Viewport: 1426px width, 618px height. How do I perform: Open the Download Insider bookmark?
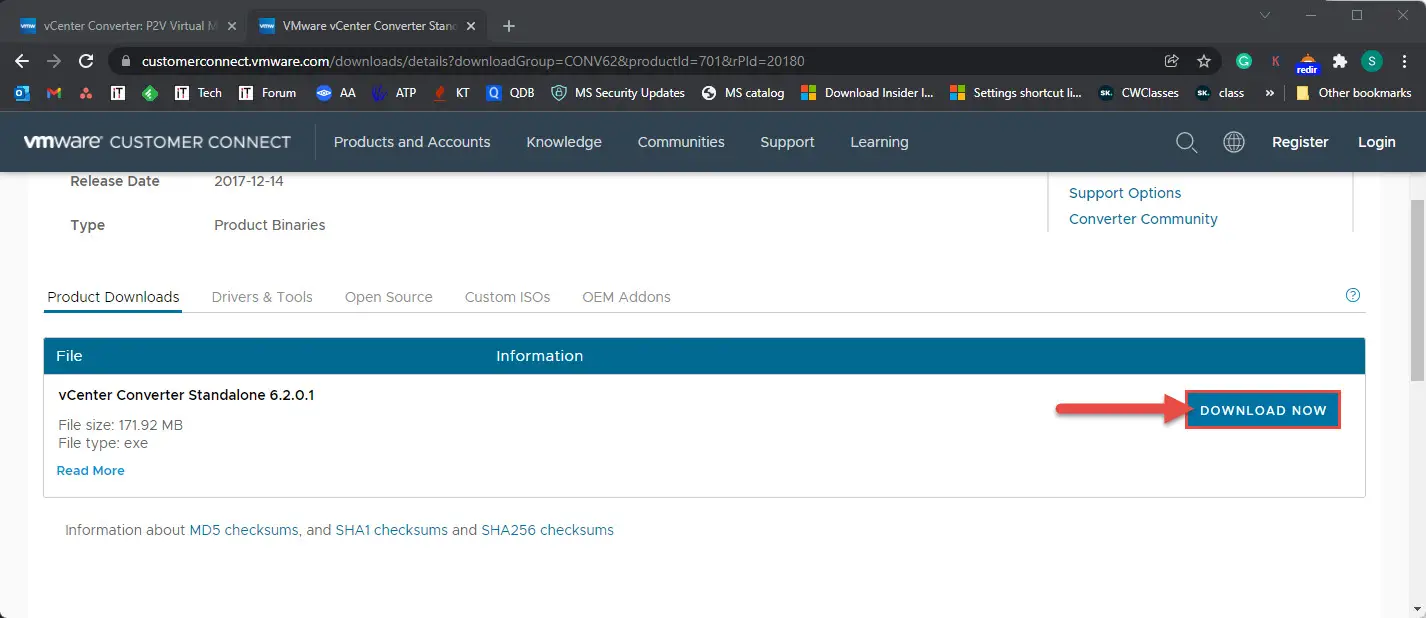click(x=867, y=93)
